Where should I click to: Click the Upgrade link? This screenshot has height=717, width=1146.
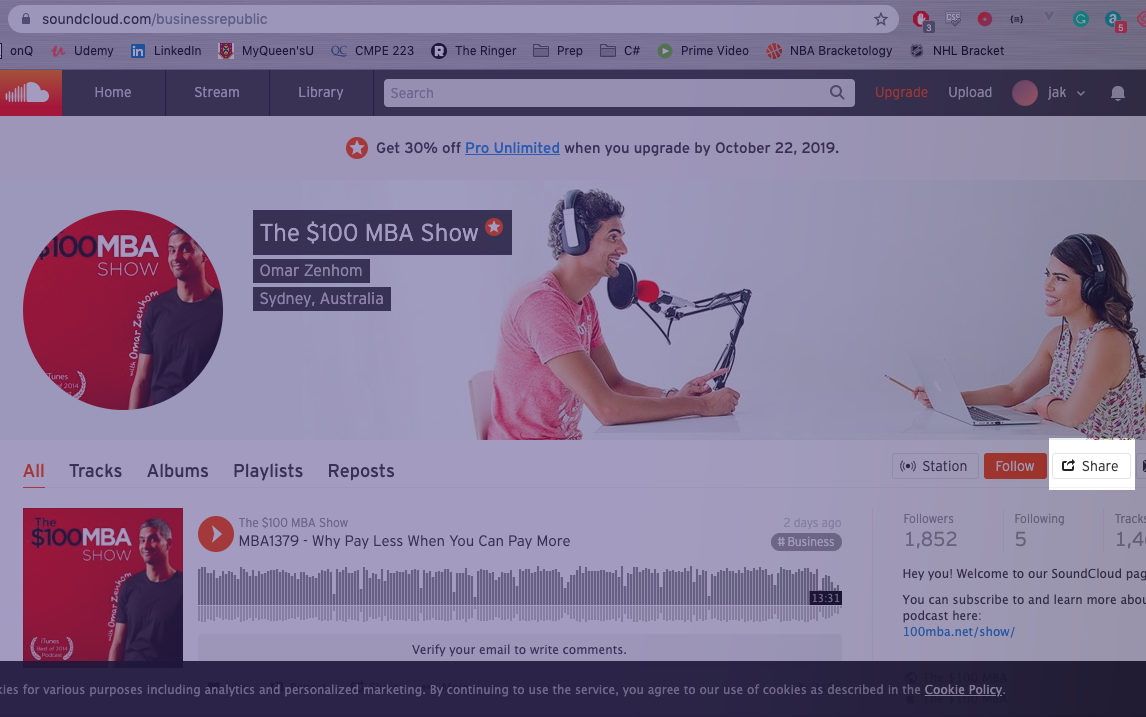pos(901,93)
